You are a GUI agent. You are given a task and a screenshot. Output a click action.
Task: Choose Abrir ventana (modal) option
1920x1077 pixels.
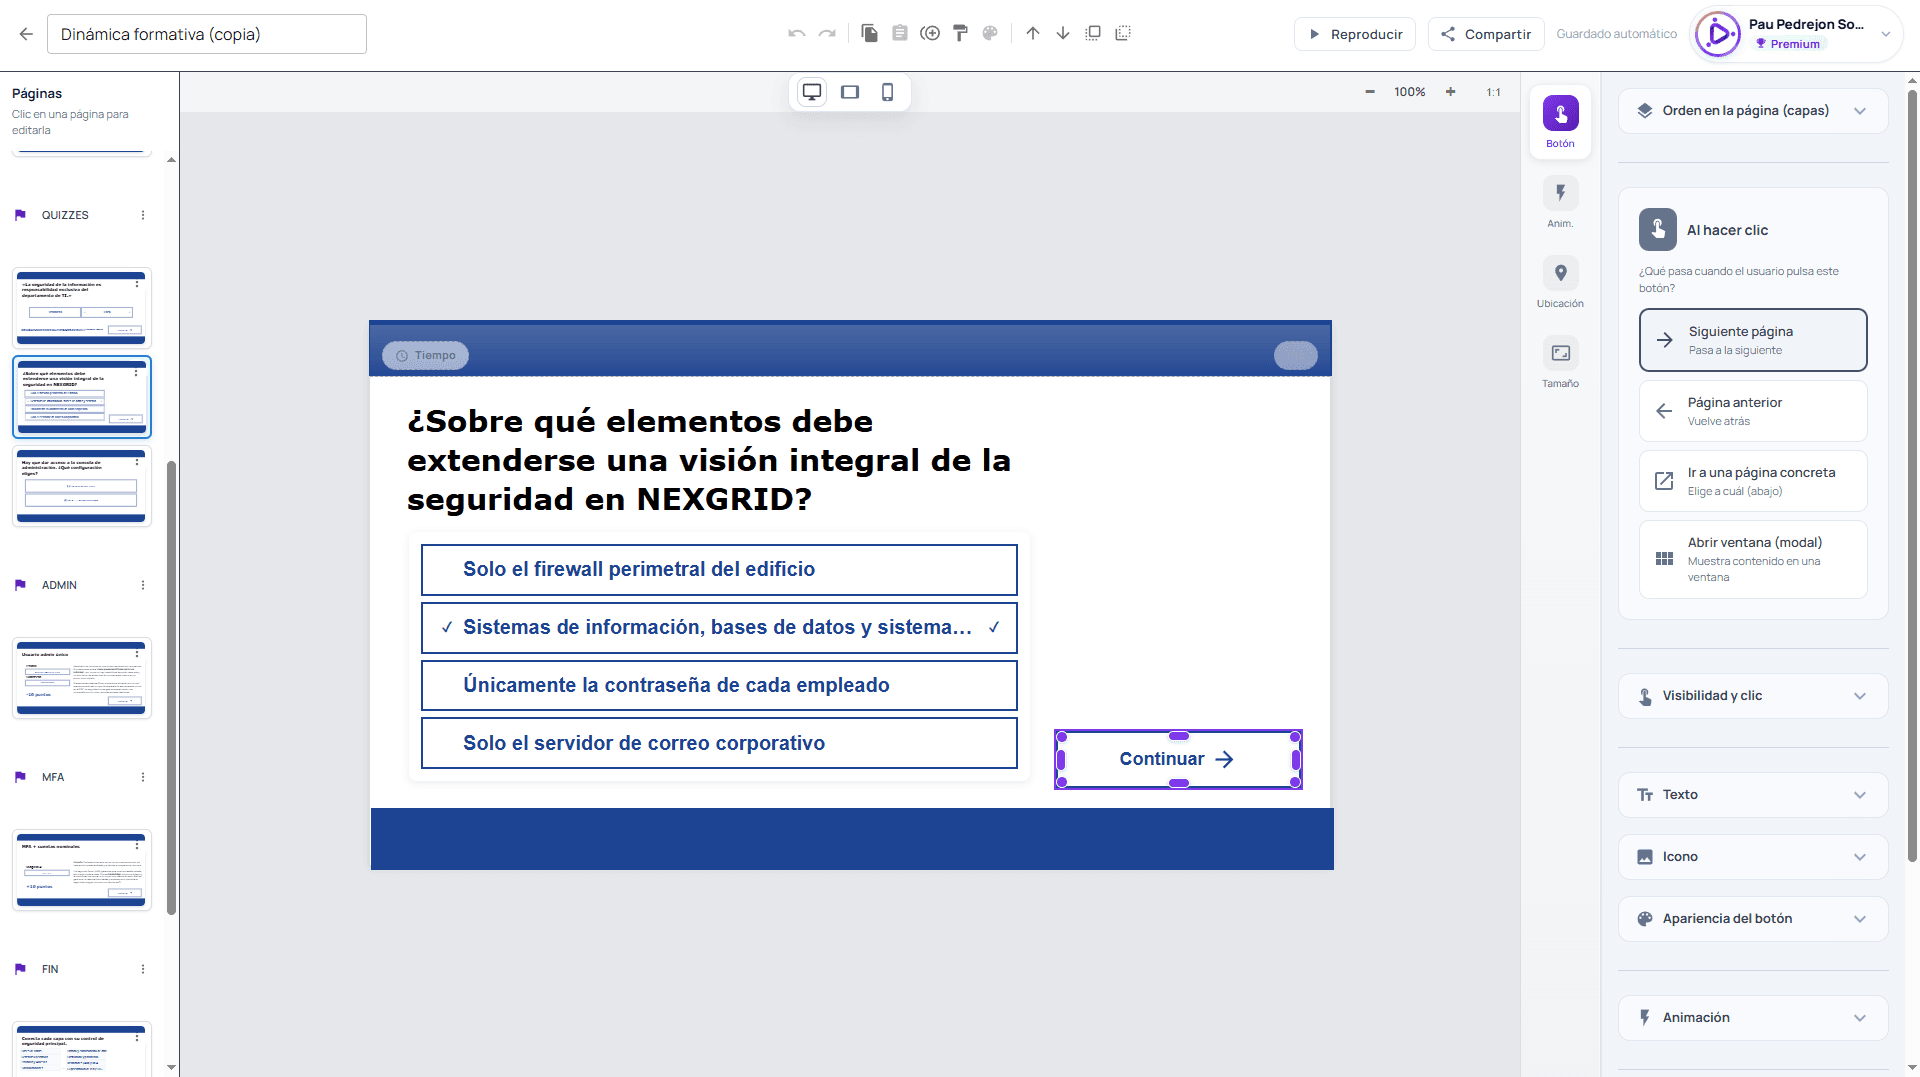tap(1753, 559)
